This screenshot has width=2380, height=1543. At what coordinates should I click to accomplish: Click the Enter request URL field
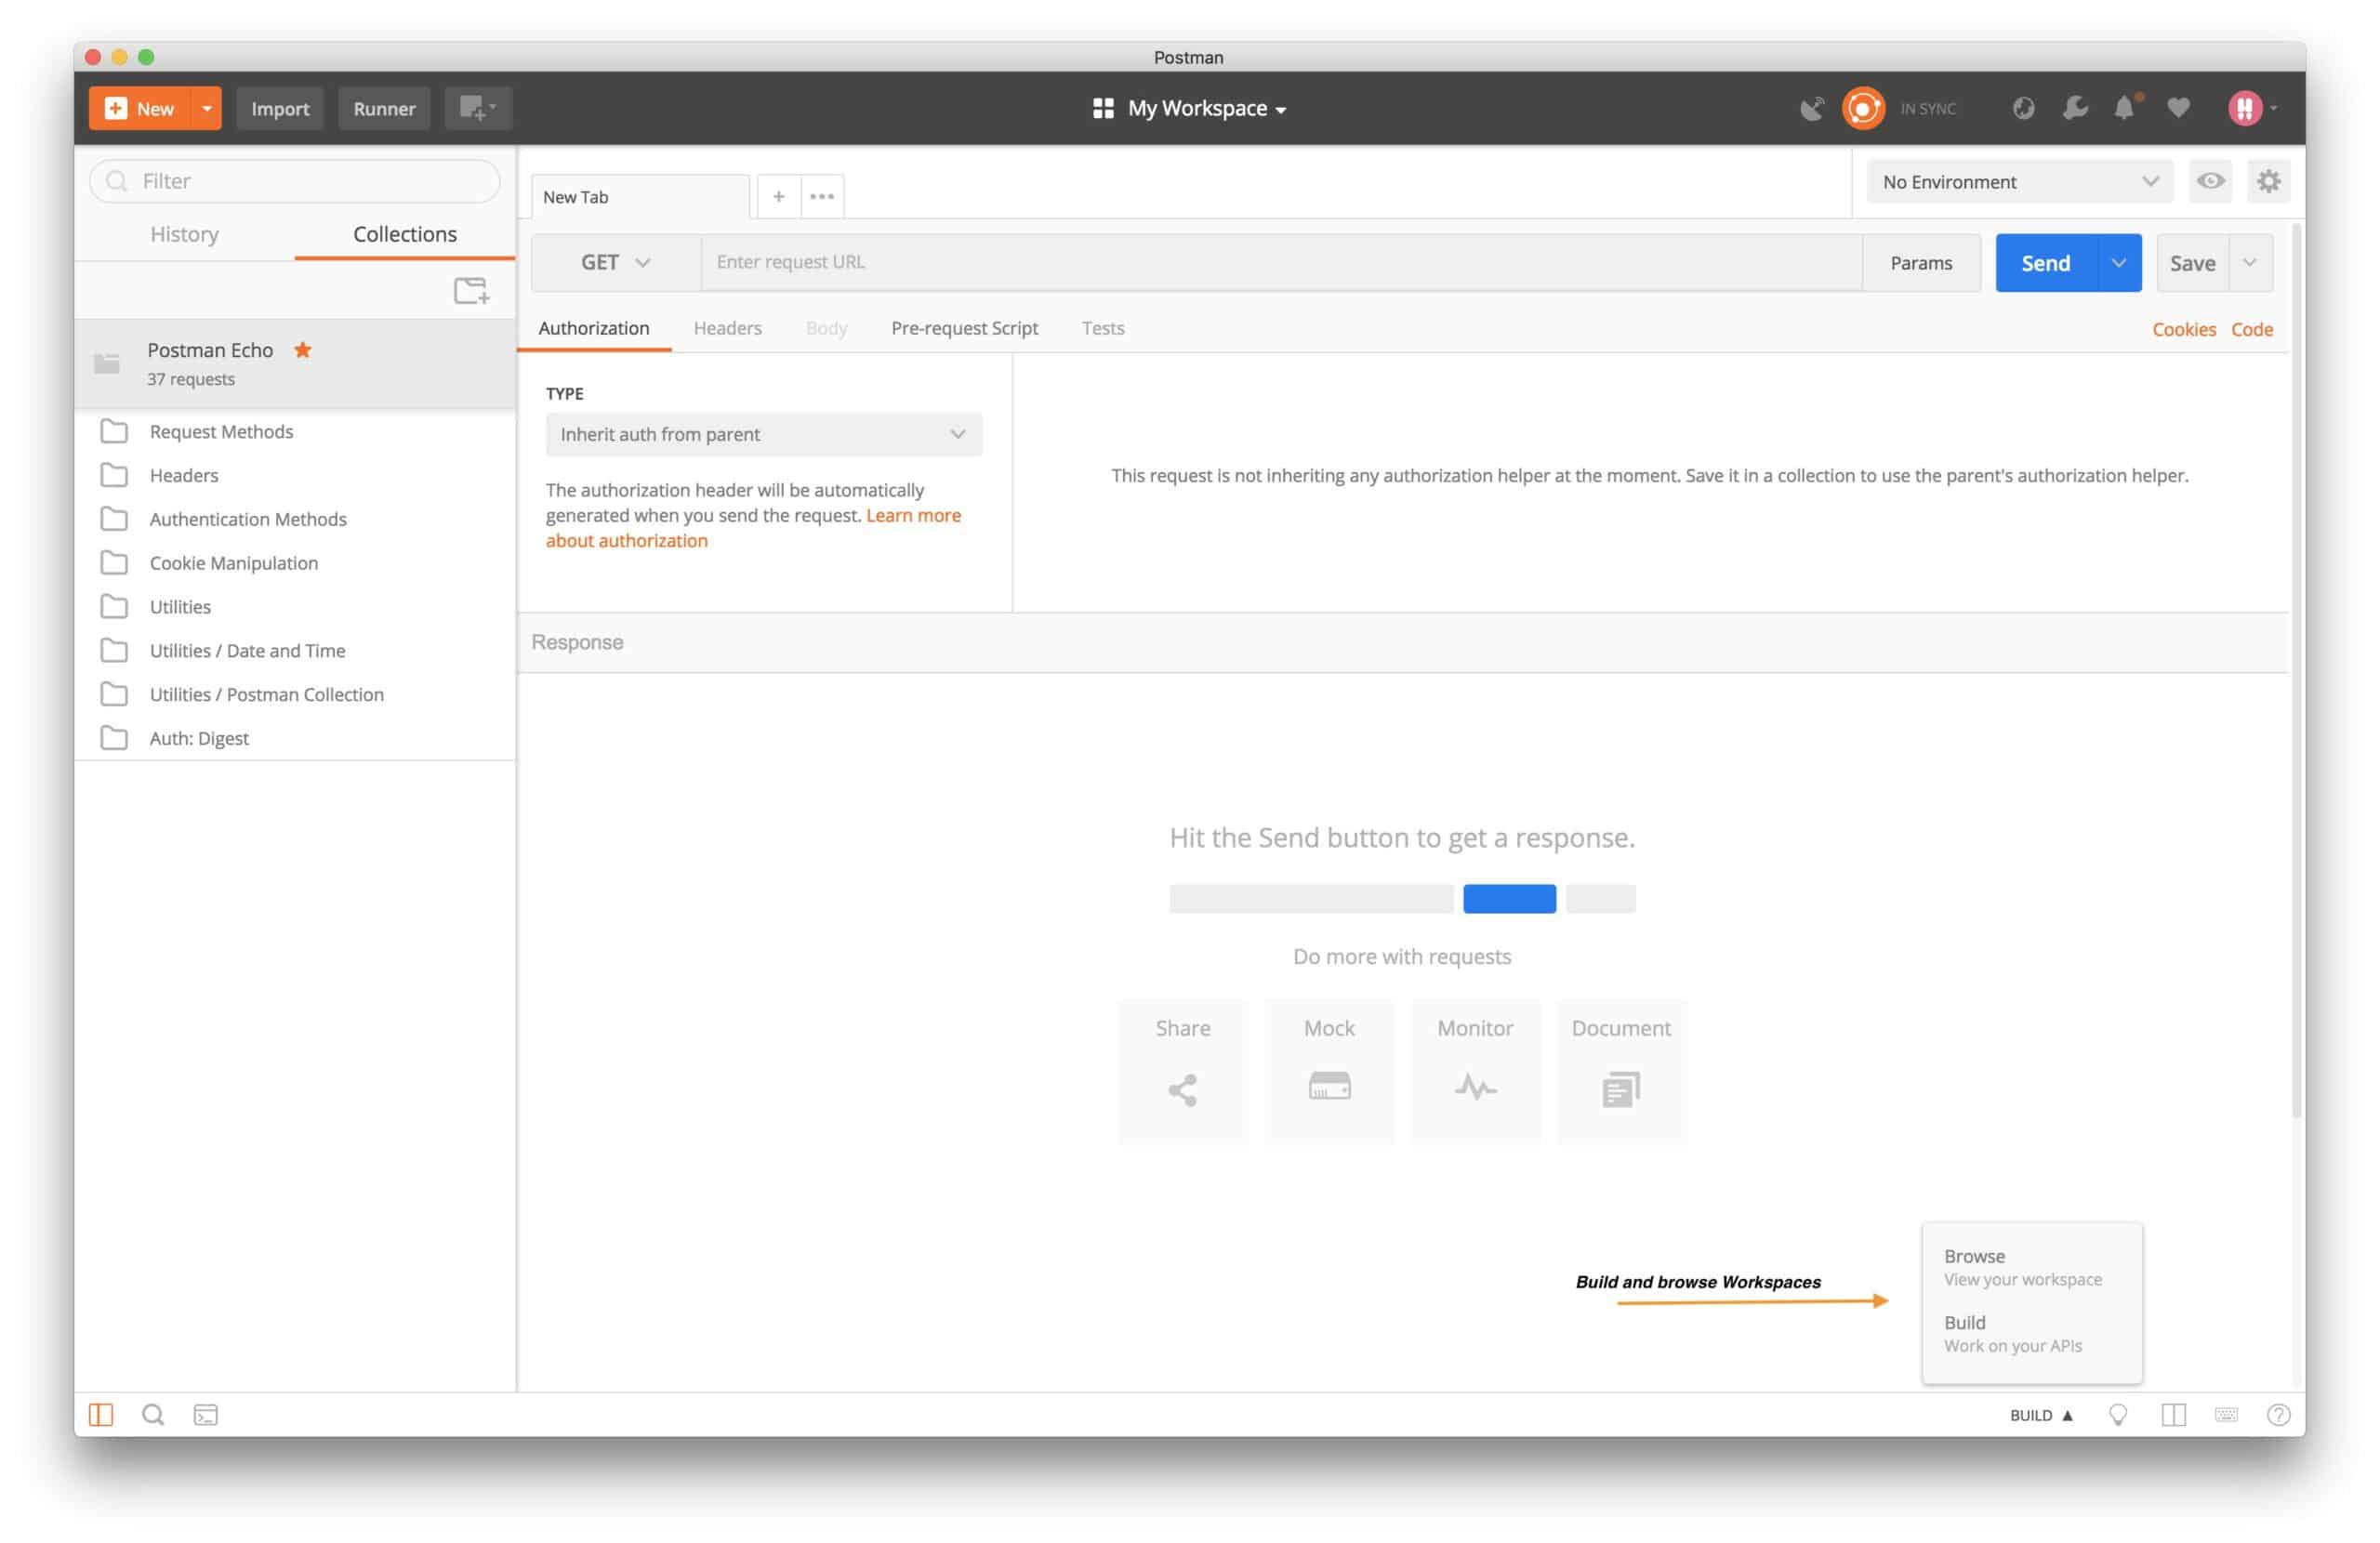pos(1281,262)
